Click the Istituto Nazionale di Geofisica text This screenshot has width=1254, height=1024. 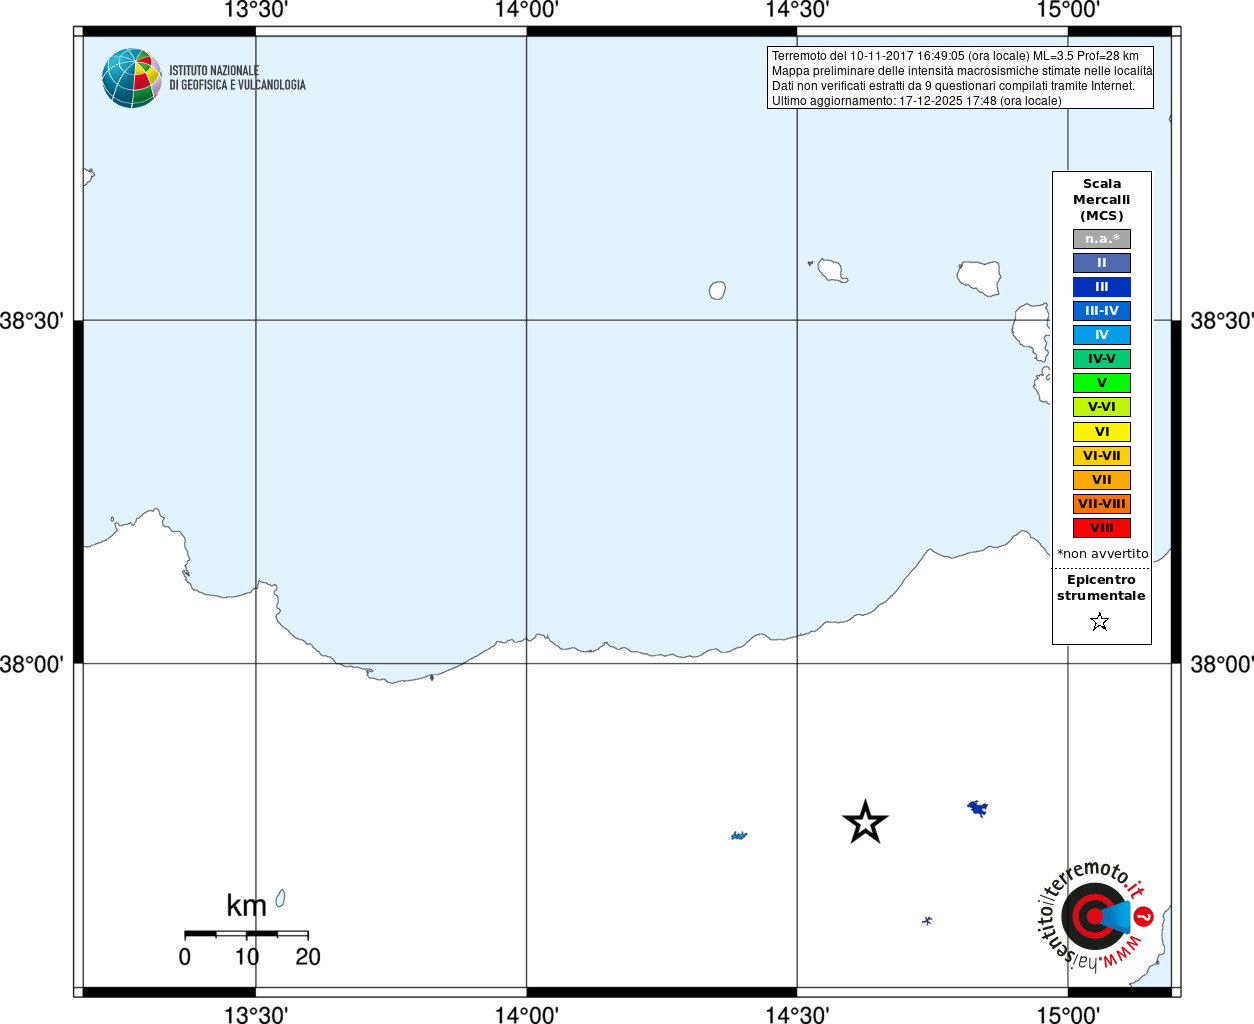click(237, 78)
